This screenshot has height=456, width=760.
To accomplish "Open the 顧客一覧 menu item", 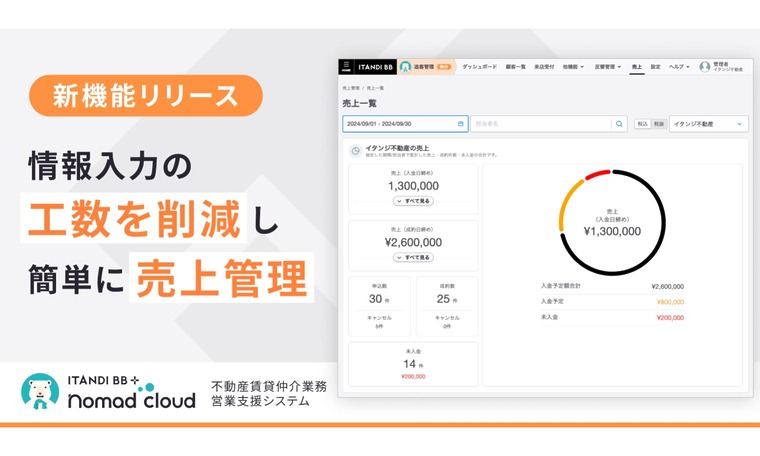I will tap(516, 67).
